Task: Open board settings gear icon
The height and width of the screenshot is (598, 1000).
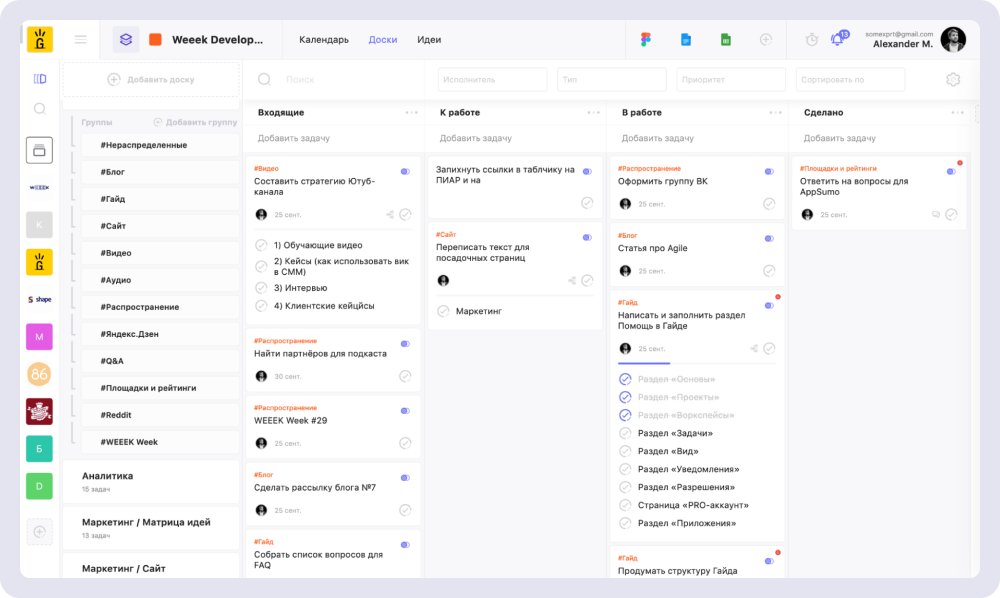Action: point(953,80)
